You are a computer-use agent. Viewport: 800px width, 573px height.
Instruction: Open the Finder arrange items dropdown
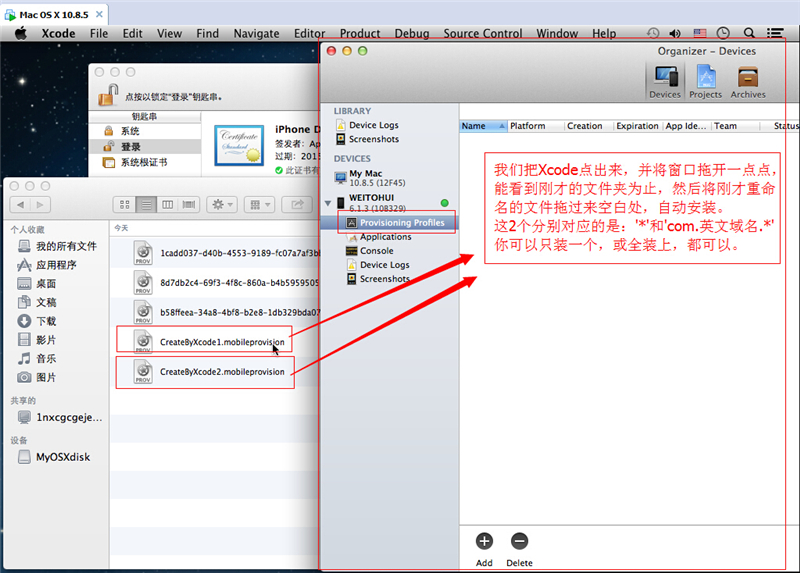(260, 205)
